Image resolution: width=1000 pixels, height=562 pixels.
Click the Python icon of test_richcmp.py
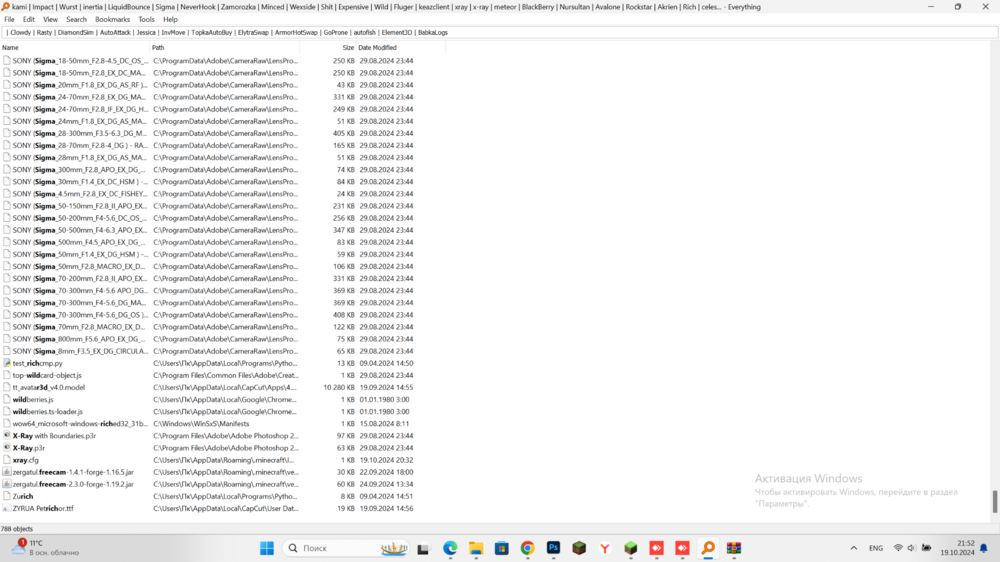(7, 363)
